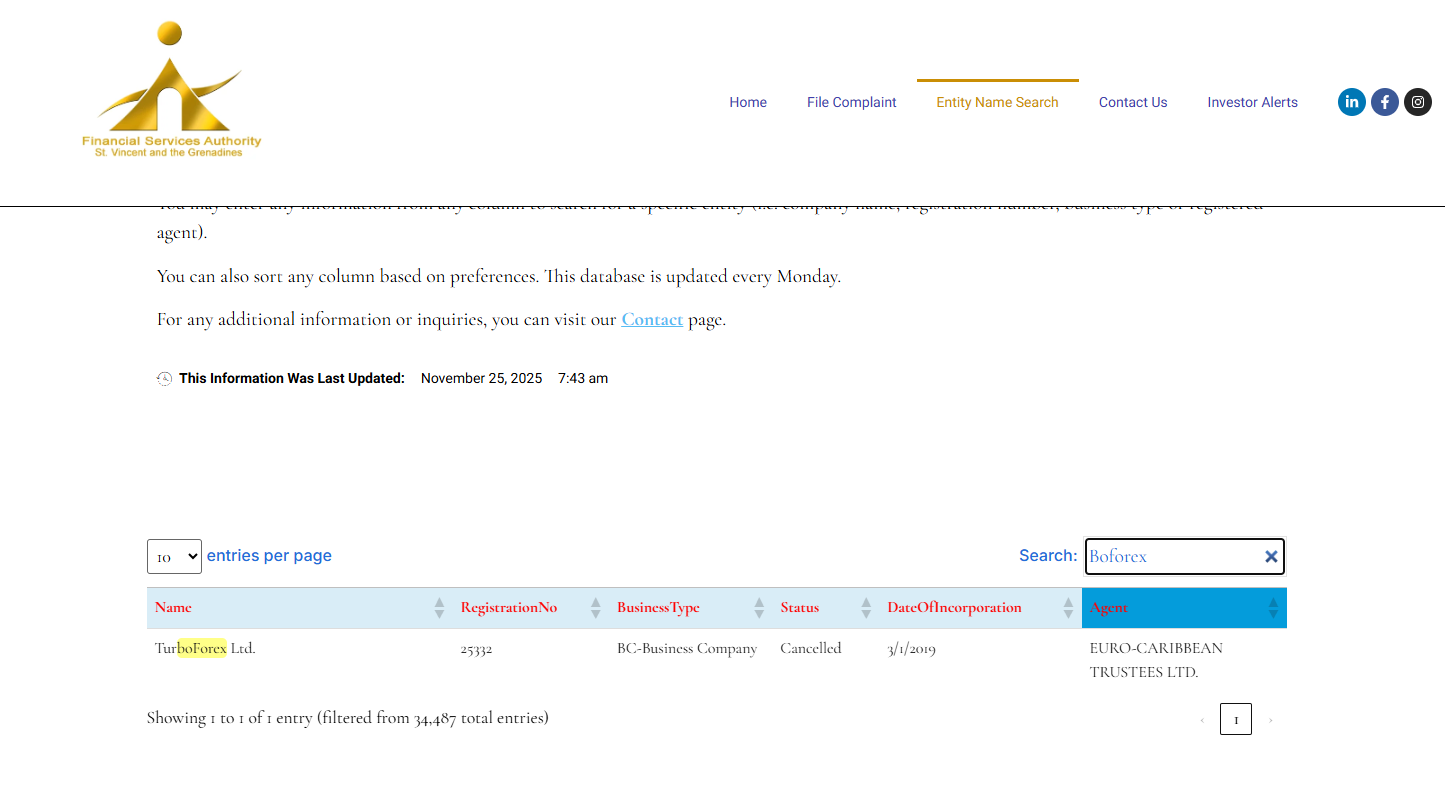The width and height of the screenshot is (1445, 800).
Task: Sort table by Name column arrows
Action: [x=439, y=608]
